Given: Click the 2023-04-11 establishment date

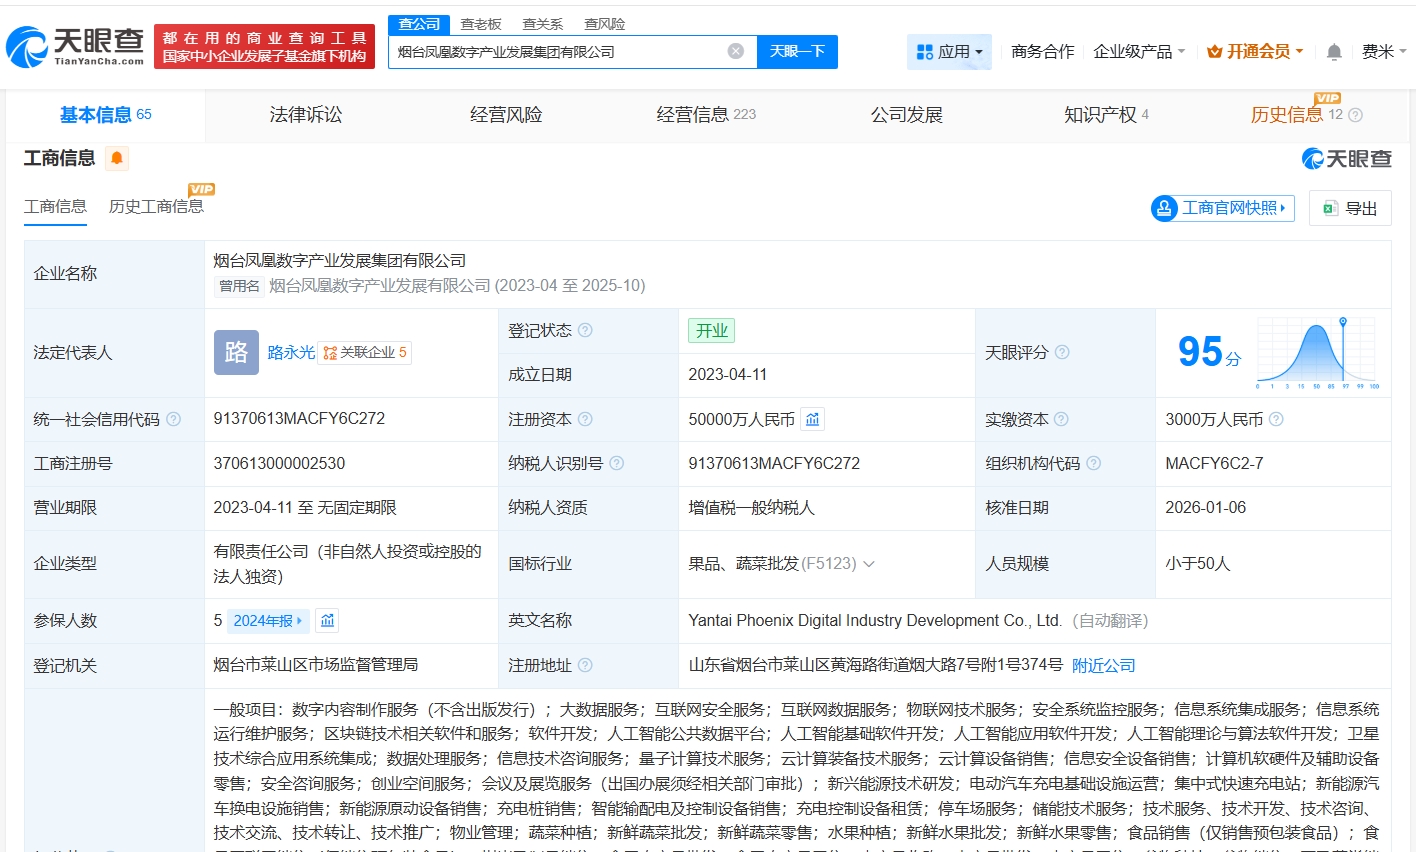Looking at the screenshot, I should click(x=727, y=375).
